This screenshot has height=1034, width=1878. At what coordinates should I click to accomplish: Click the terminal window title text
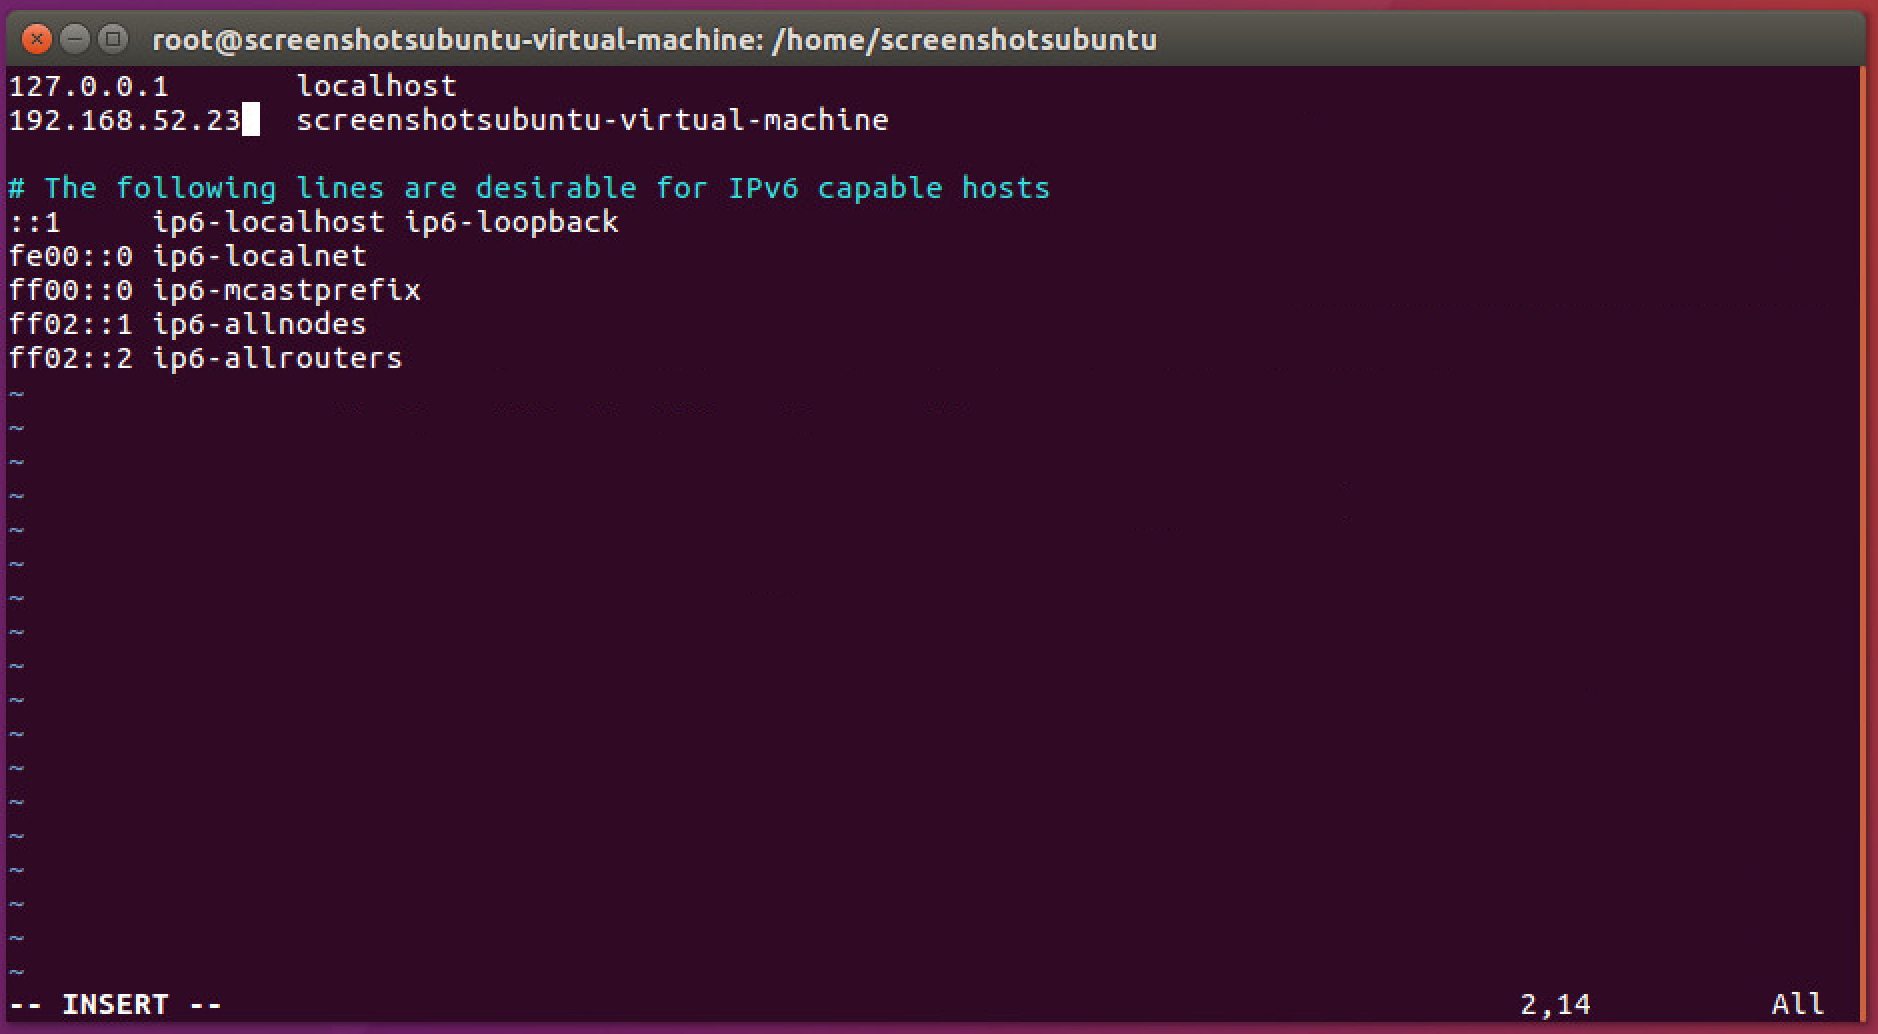point(654,40)
